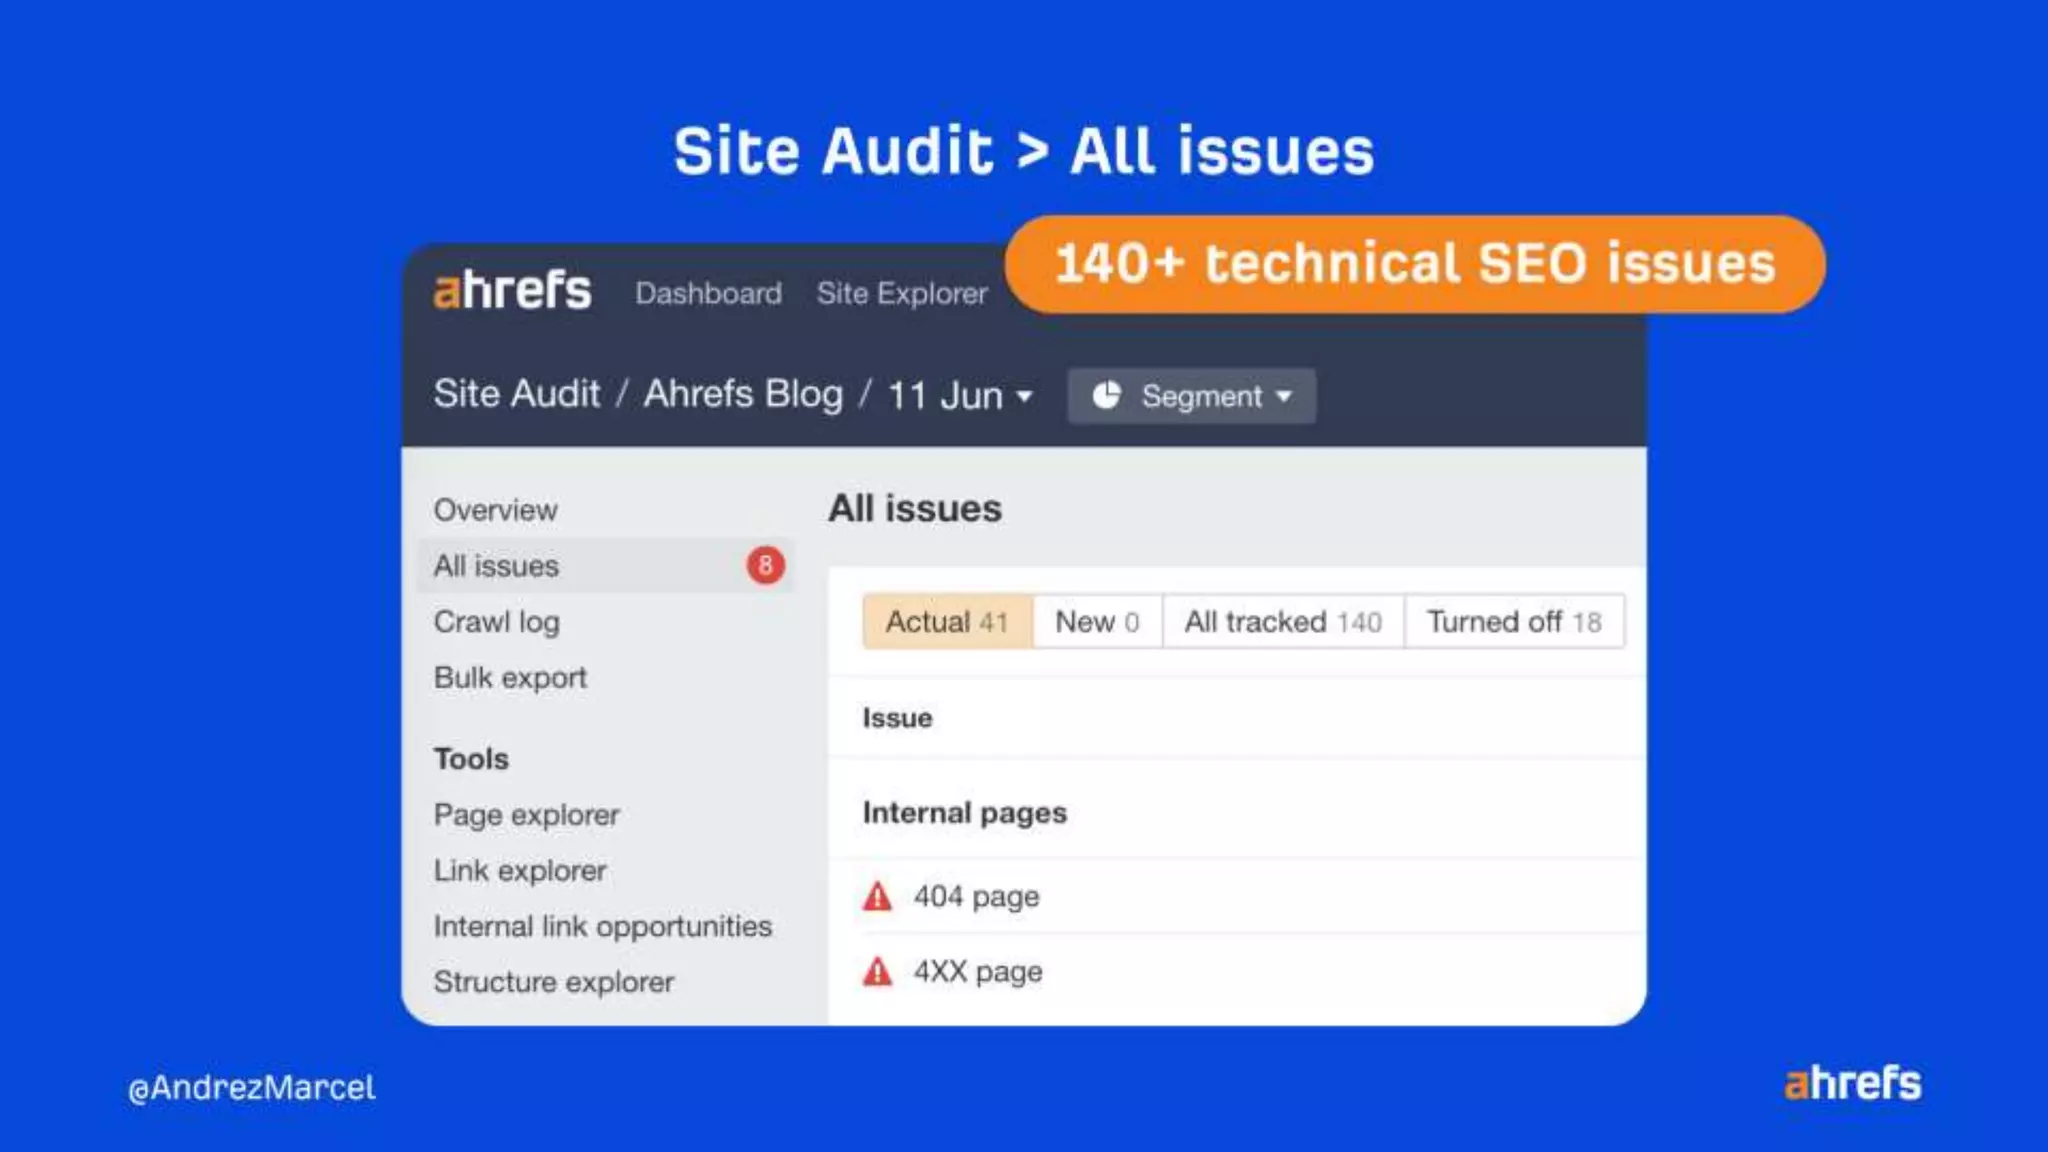Open Structure explorer tool
The image size is (2048, 1152).
point(554,982)
